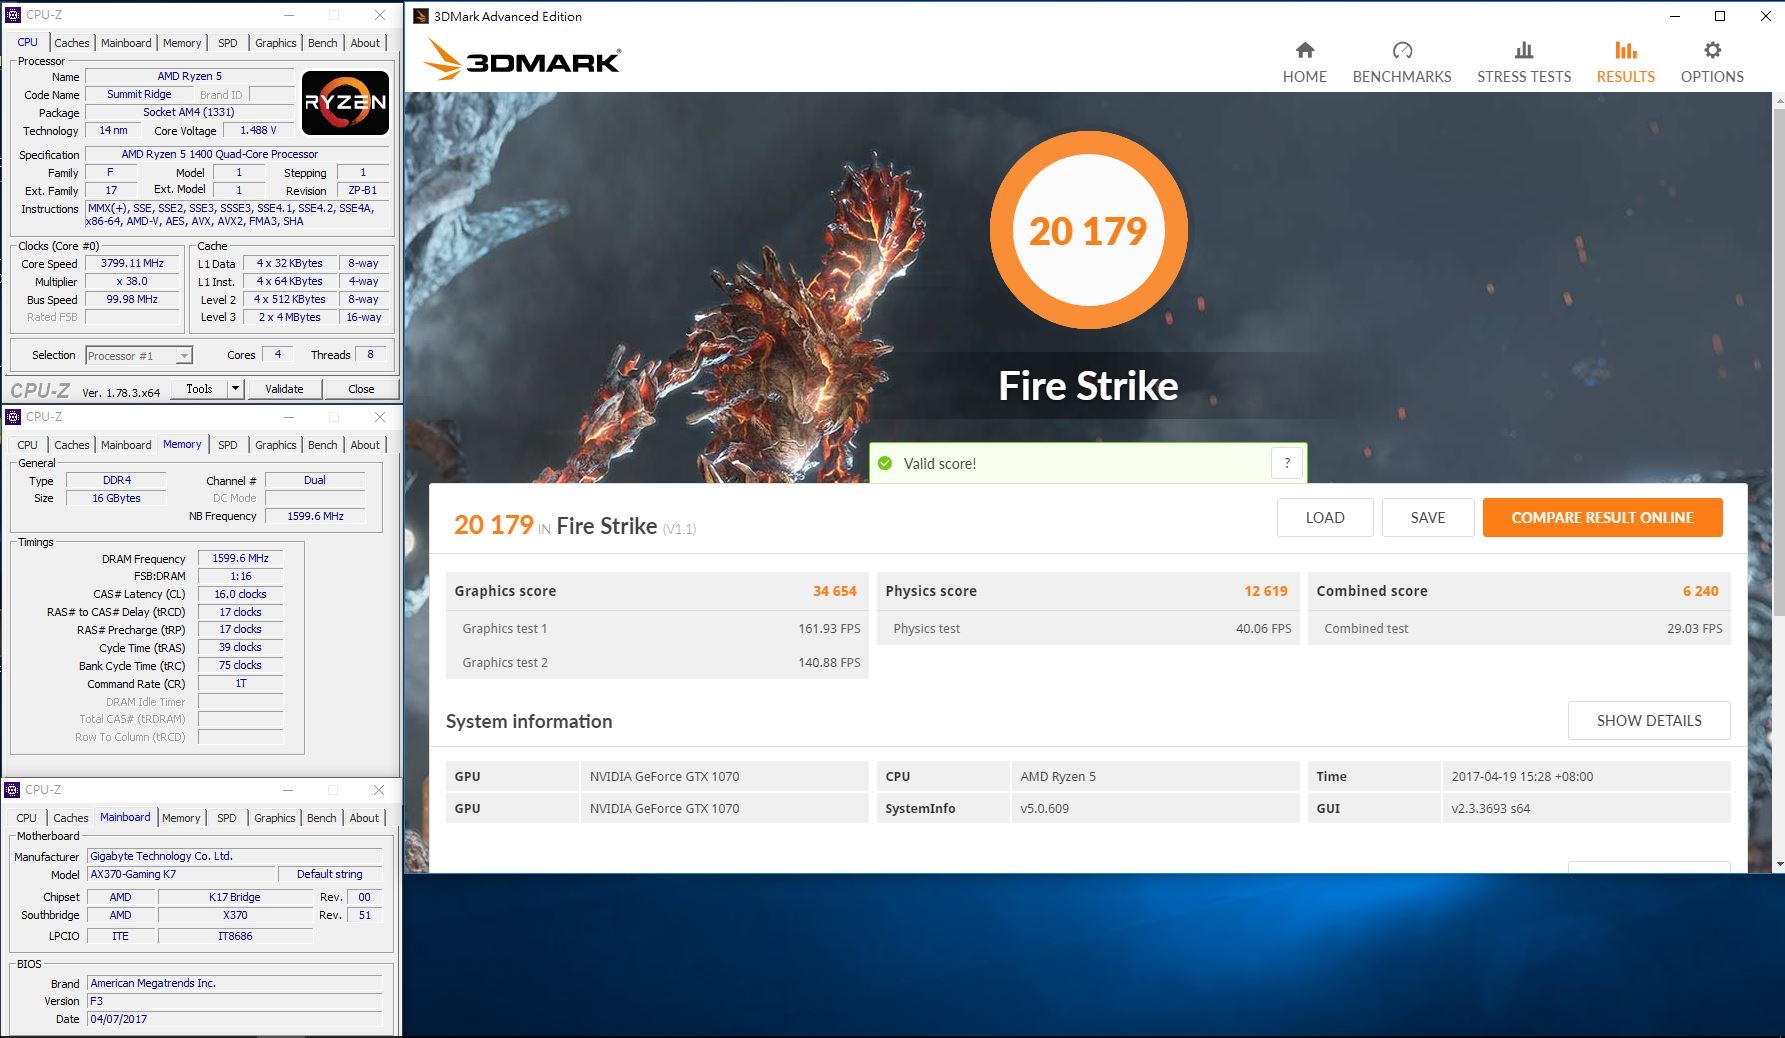
Task: Click the Graphics score 34 654 value
Action: pyautogui.click(x=835, y=591)
